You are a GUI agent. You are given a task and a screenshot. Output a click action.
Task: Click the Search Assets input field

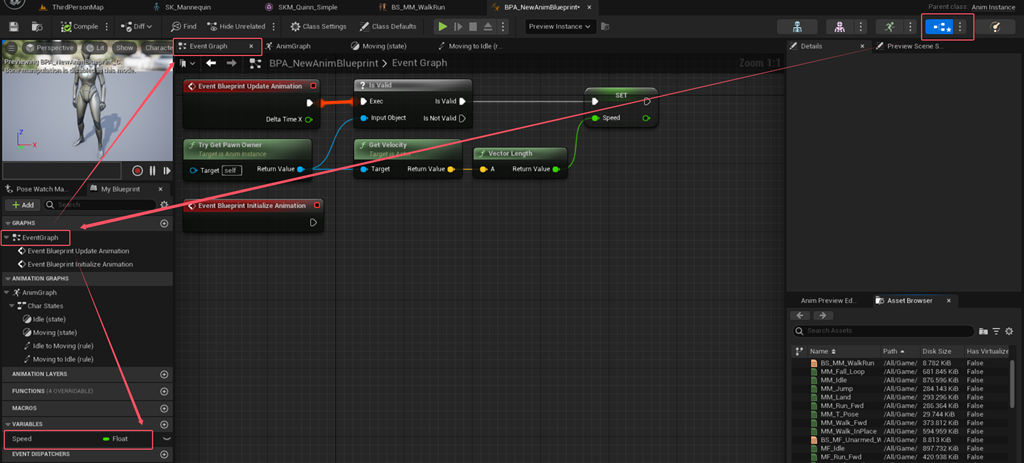(x=883, y=331)
